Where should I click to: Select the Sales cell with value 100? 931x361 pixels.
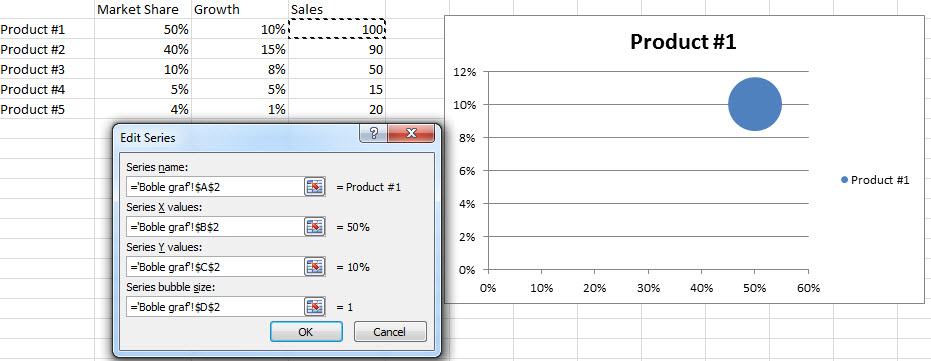(337, 29)
